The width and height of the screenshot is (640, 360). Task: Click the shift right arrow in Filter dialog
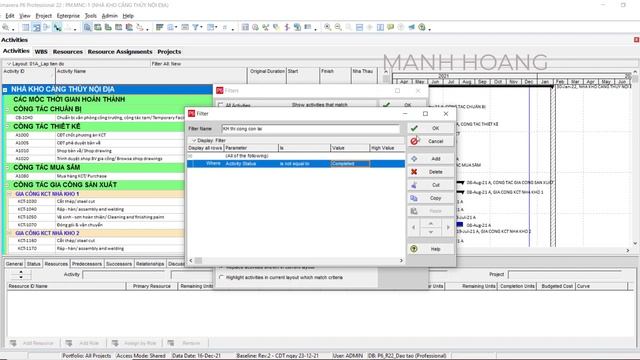point(448,227)
